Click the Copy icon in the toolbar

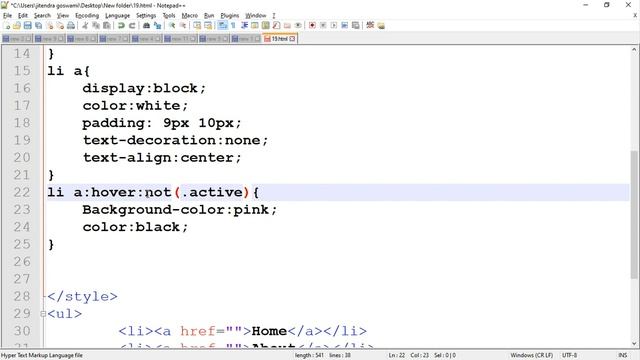96,26
